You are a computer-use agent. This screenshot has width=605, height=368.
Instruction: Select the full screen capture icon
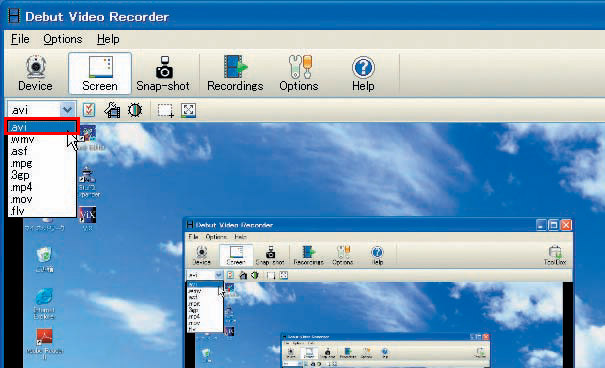tap(188, 110)
